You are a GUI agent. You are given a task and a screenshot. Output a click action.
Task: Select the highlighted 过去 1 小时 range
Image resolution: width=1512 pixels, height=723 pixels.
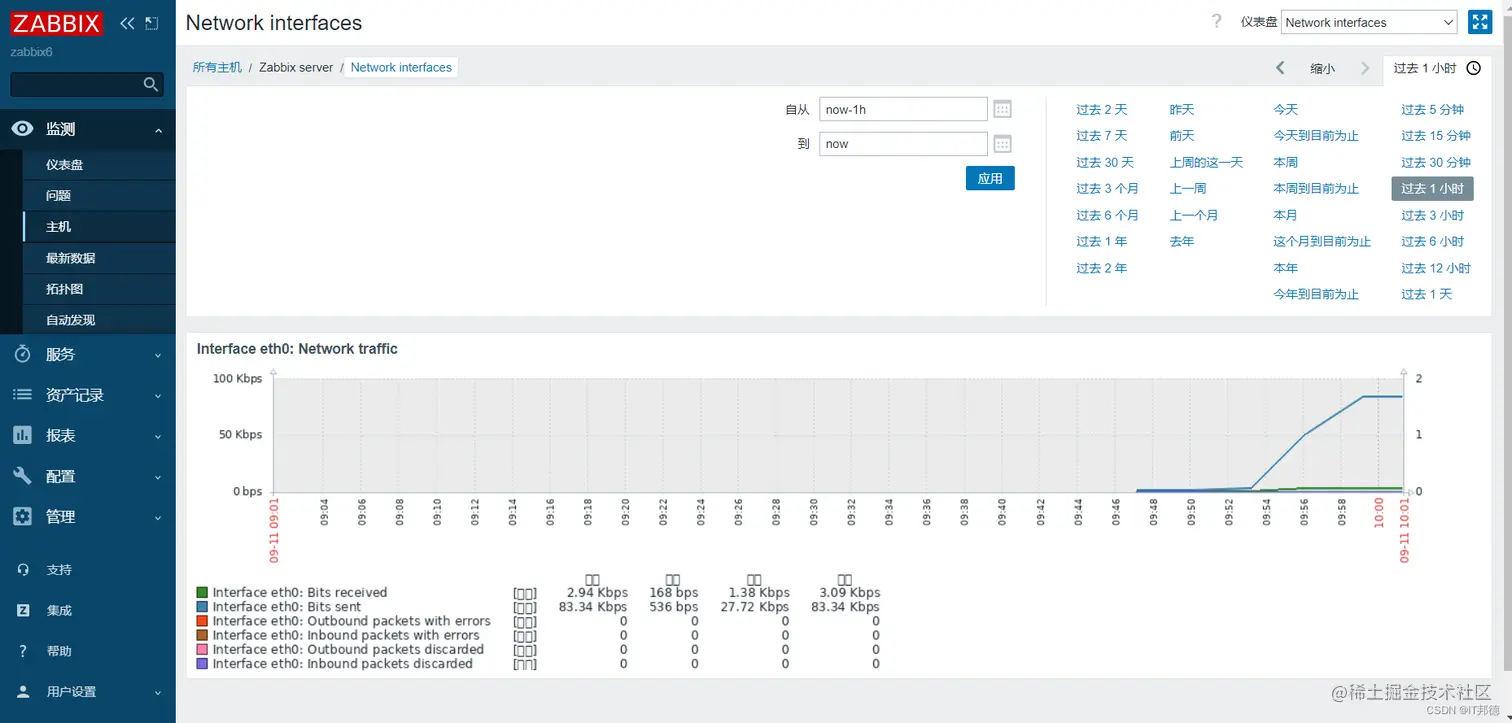coord(1432,188)
